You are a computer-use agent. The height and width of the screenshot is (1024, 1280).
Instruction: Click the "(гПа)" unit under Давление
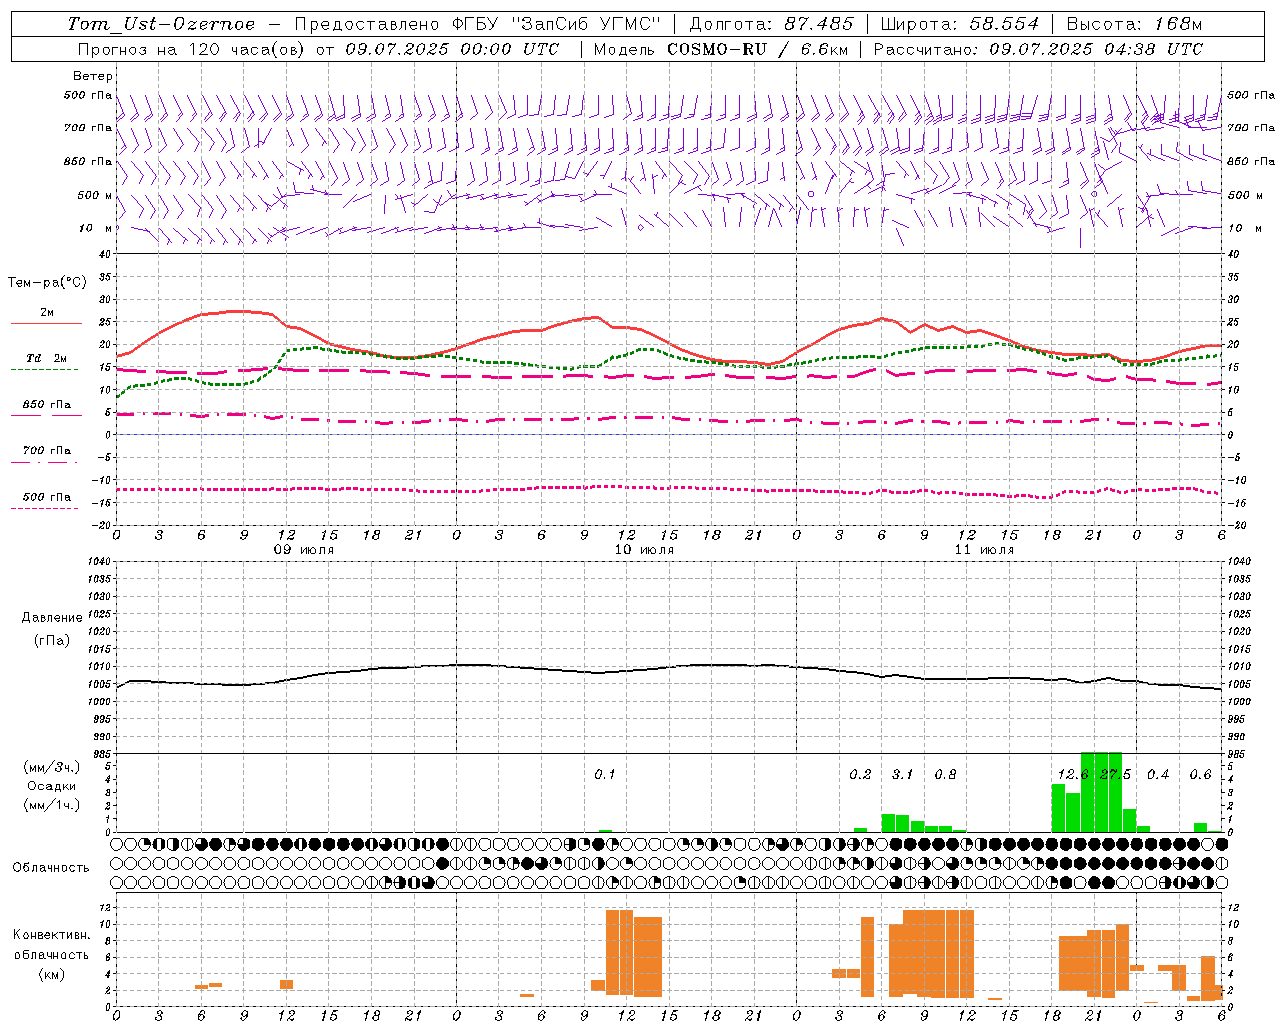tap(52, 640)
